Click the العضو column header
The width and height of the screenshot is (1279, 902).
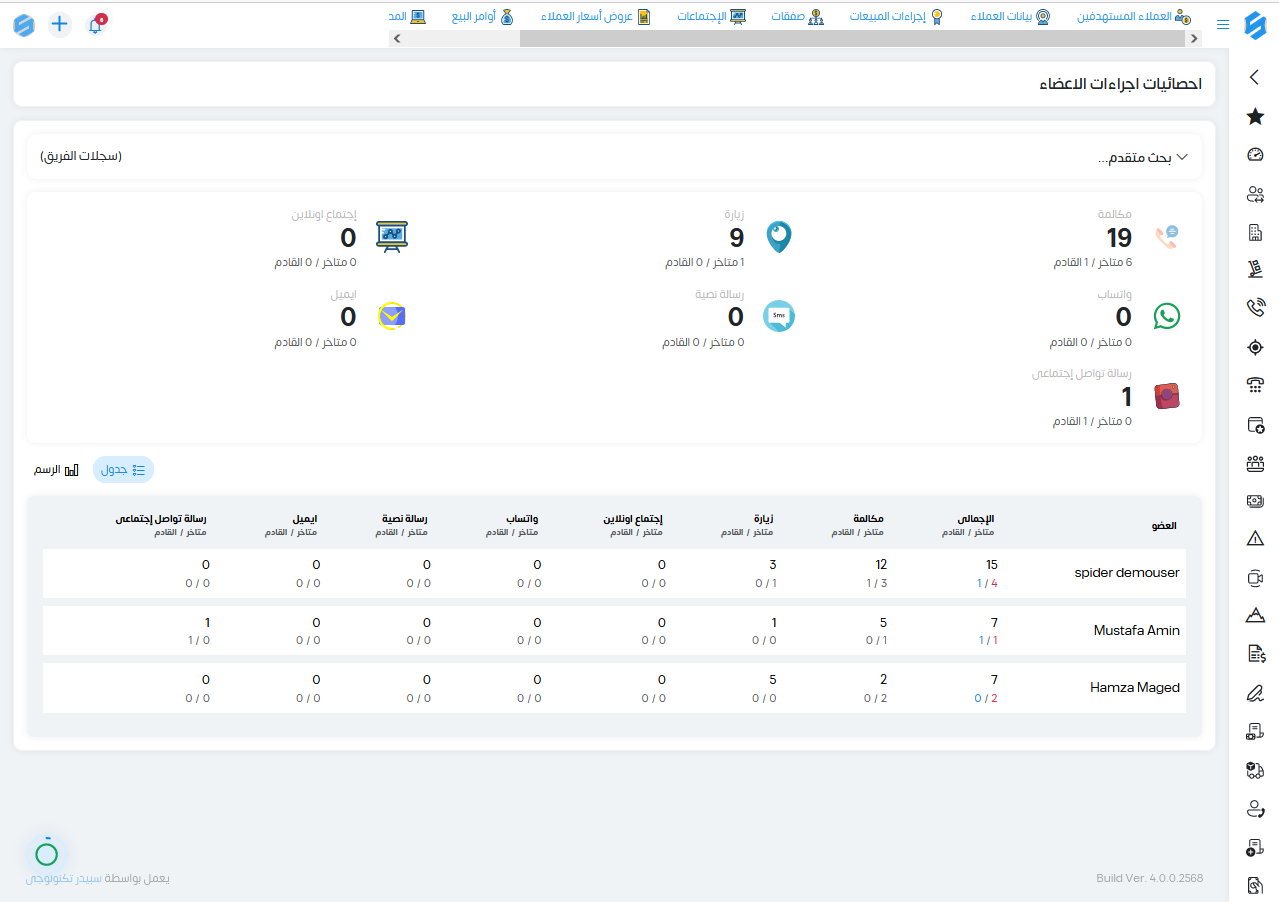[x=1164, y=526]
